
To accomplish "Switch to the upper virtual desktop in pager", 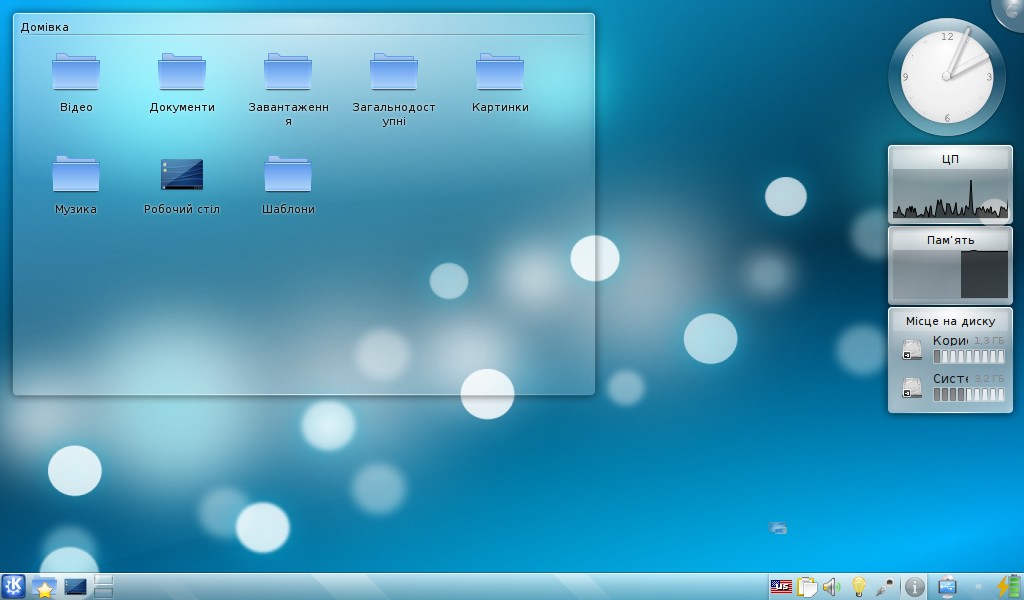I will (x=103, y=580).
